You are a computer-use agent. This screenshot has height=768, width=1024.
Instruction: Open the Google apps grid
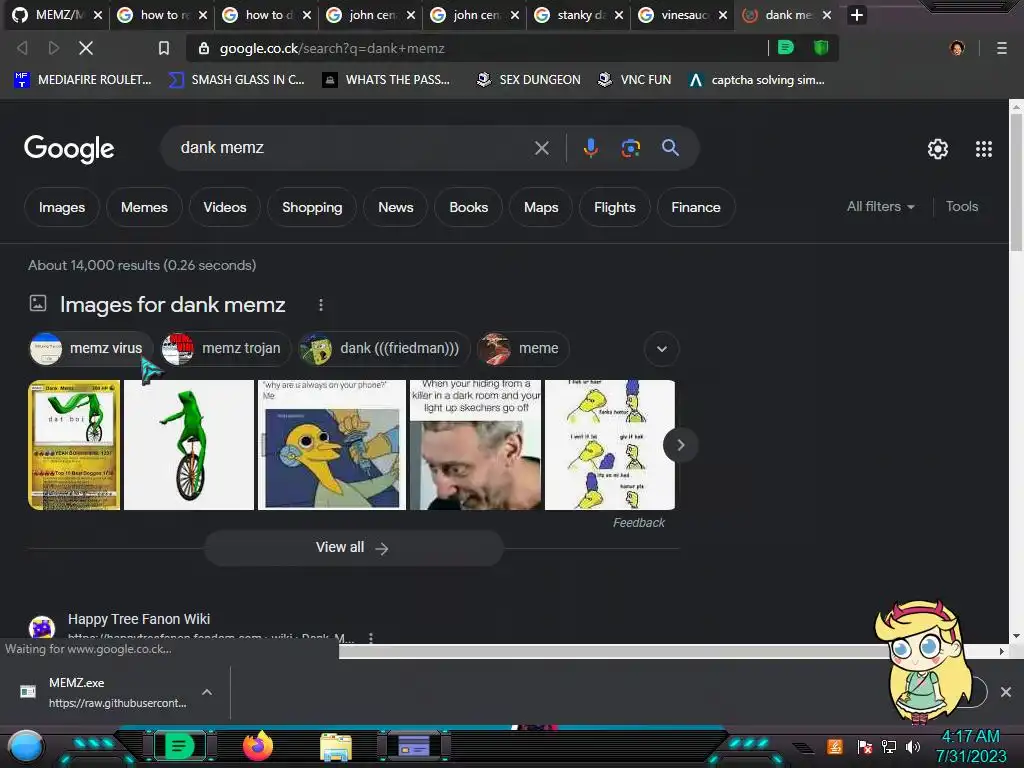coord(984,149)
